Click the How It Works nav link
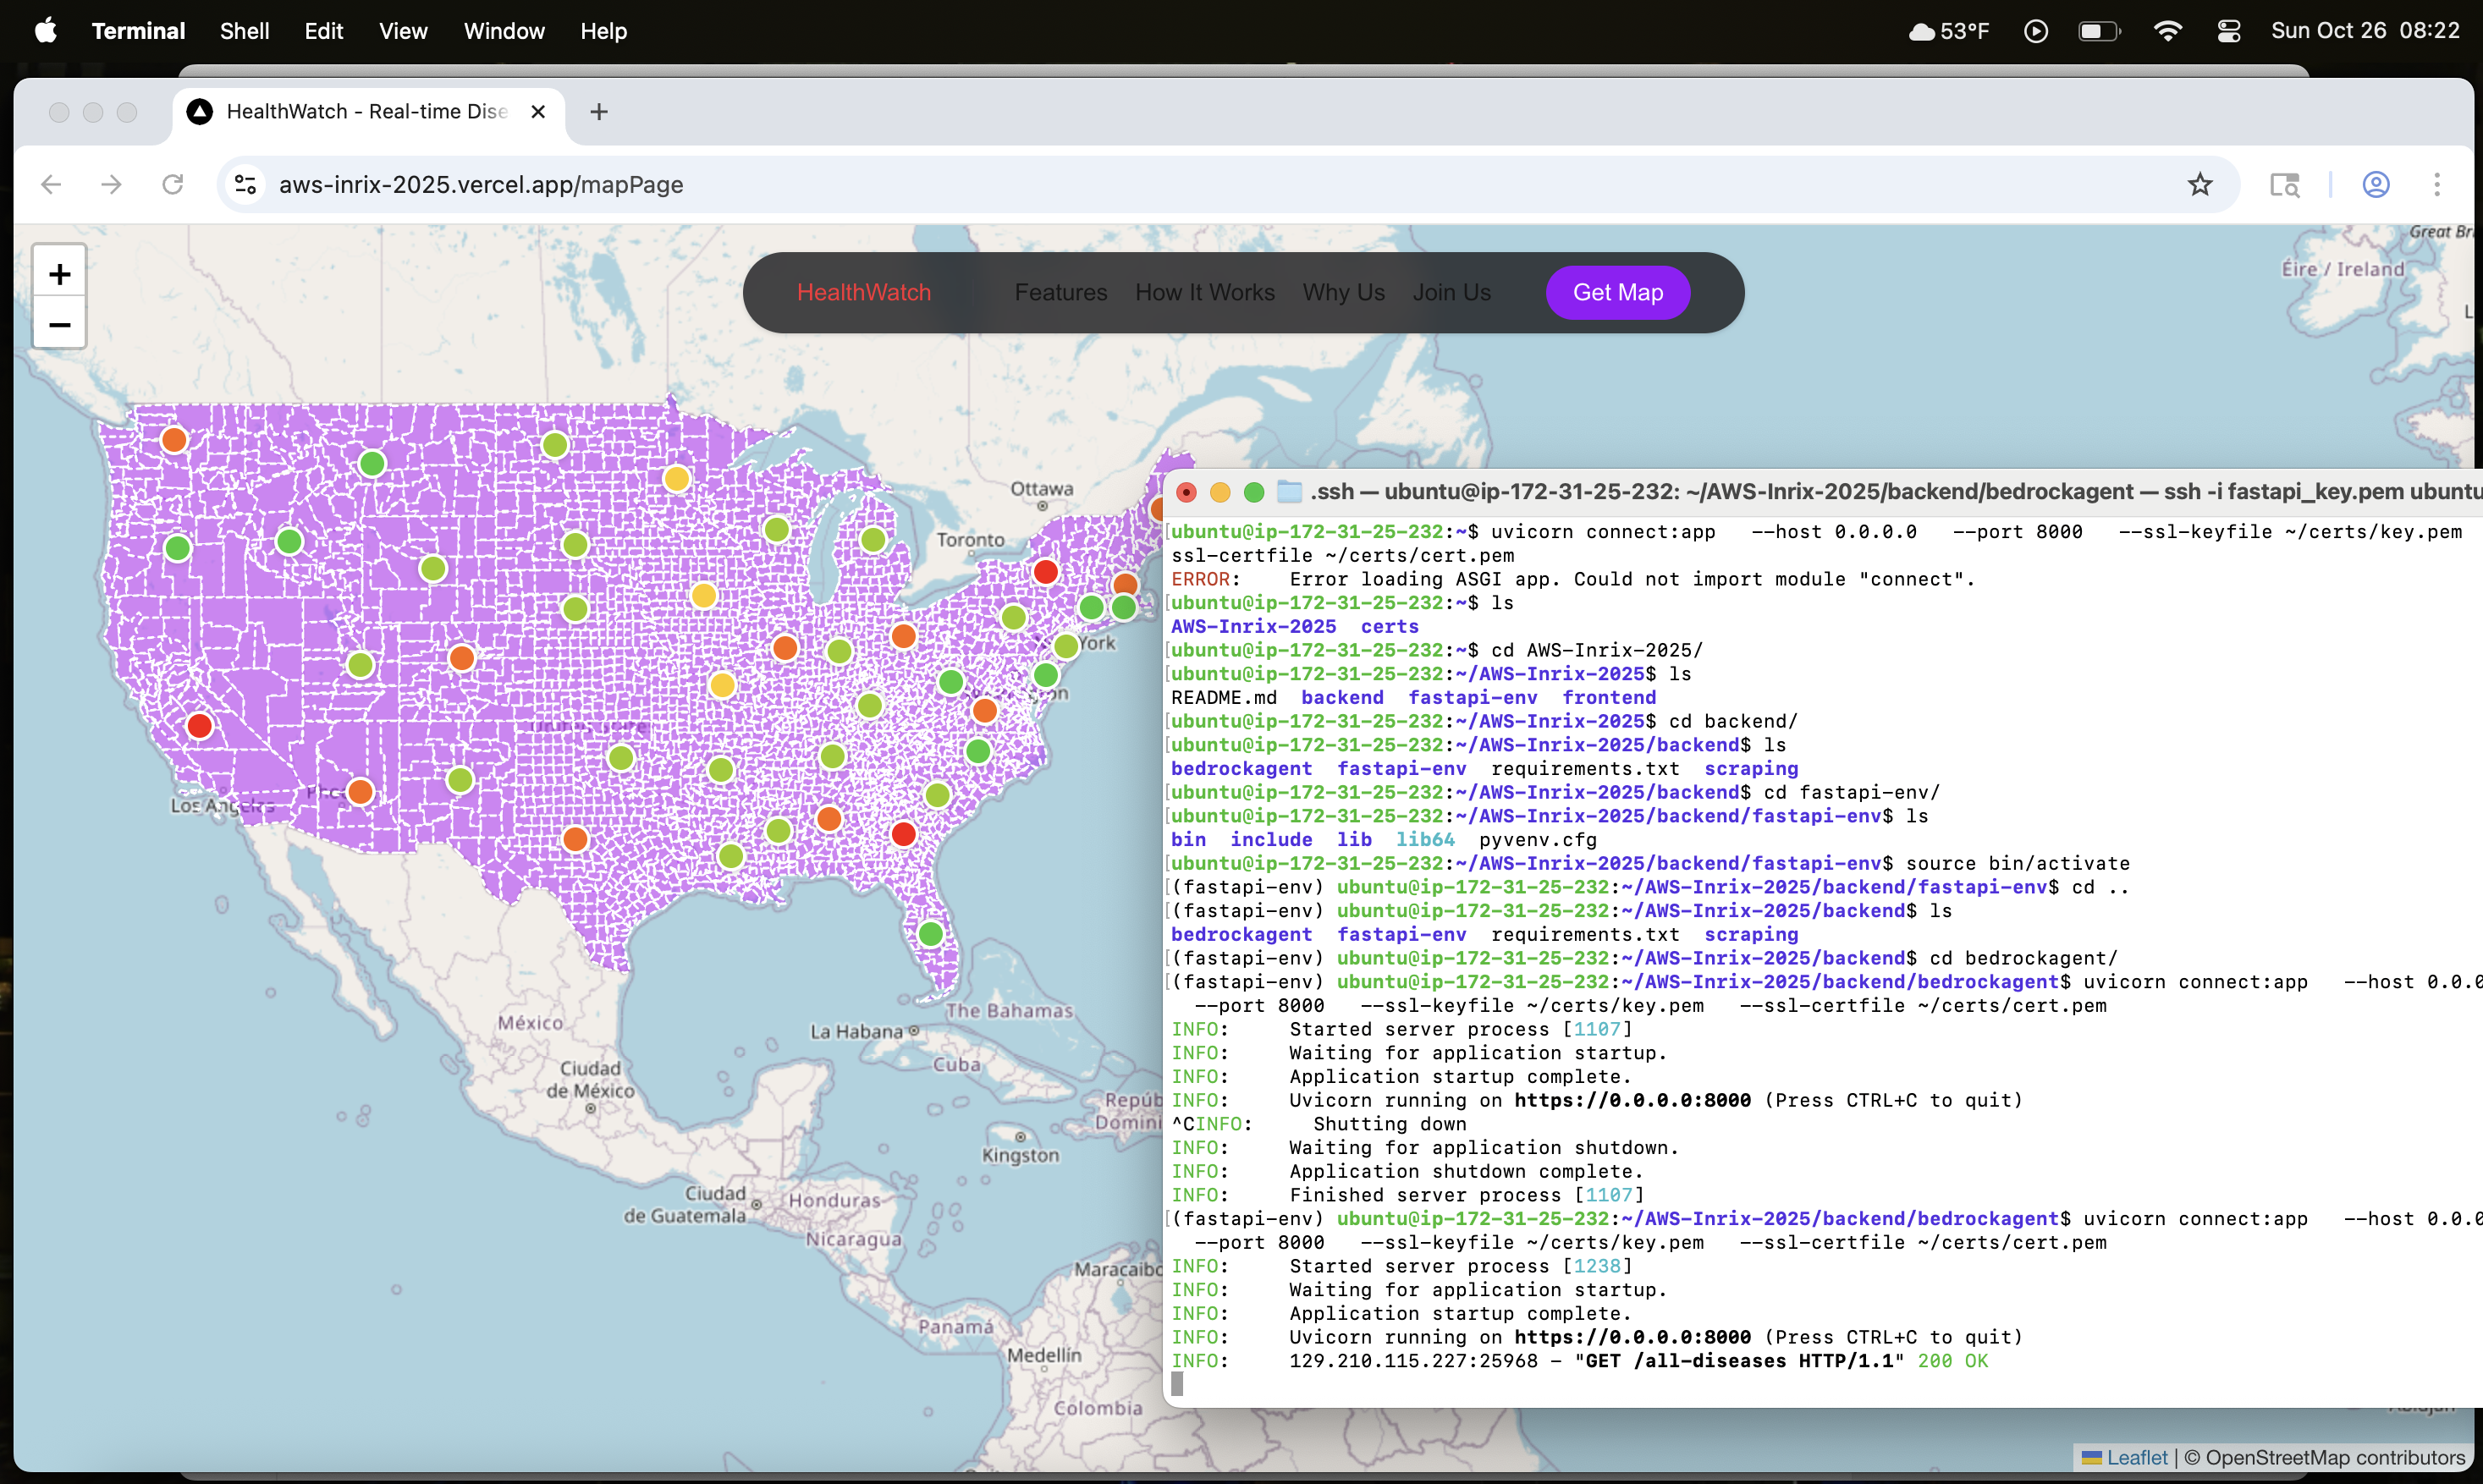 click(1204, 293)
